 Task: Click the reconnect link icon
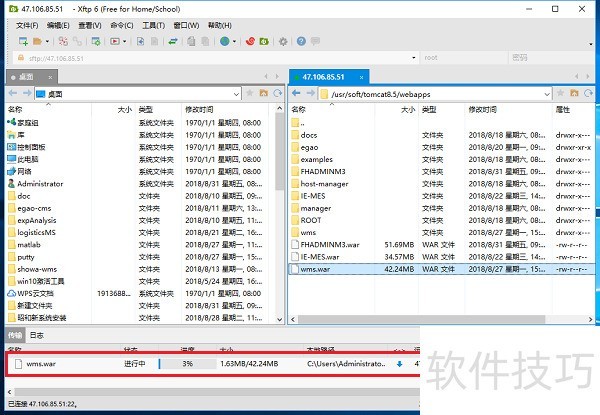click(77, 41)
